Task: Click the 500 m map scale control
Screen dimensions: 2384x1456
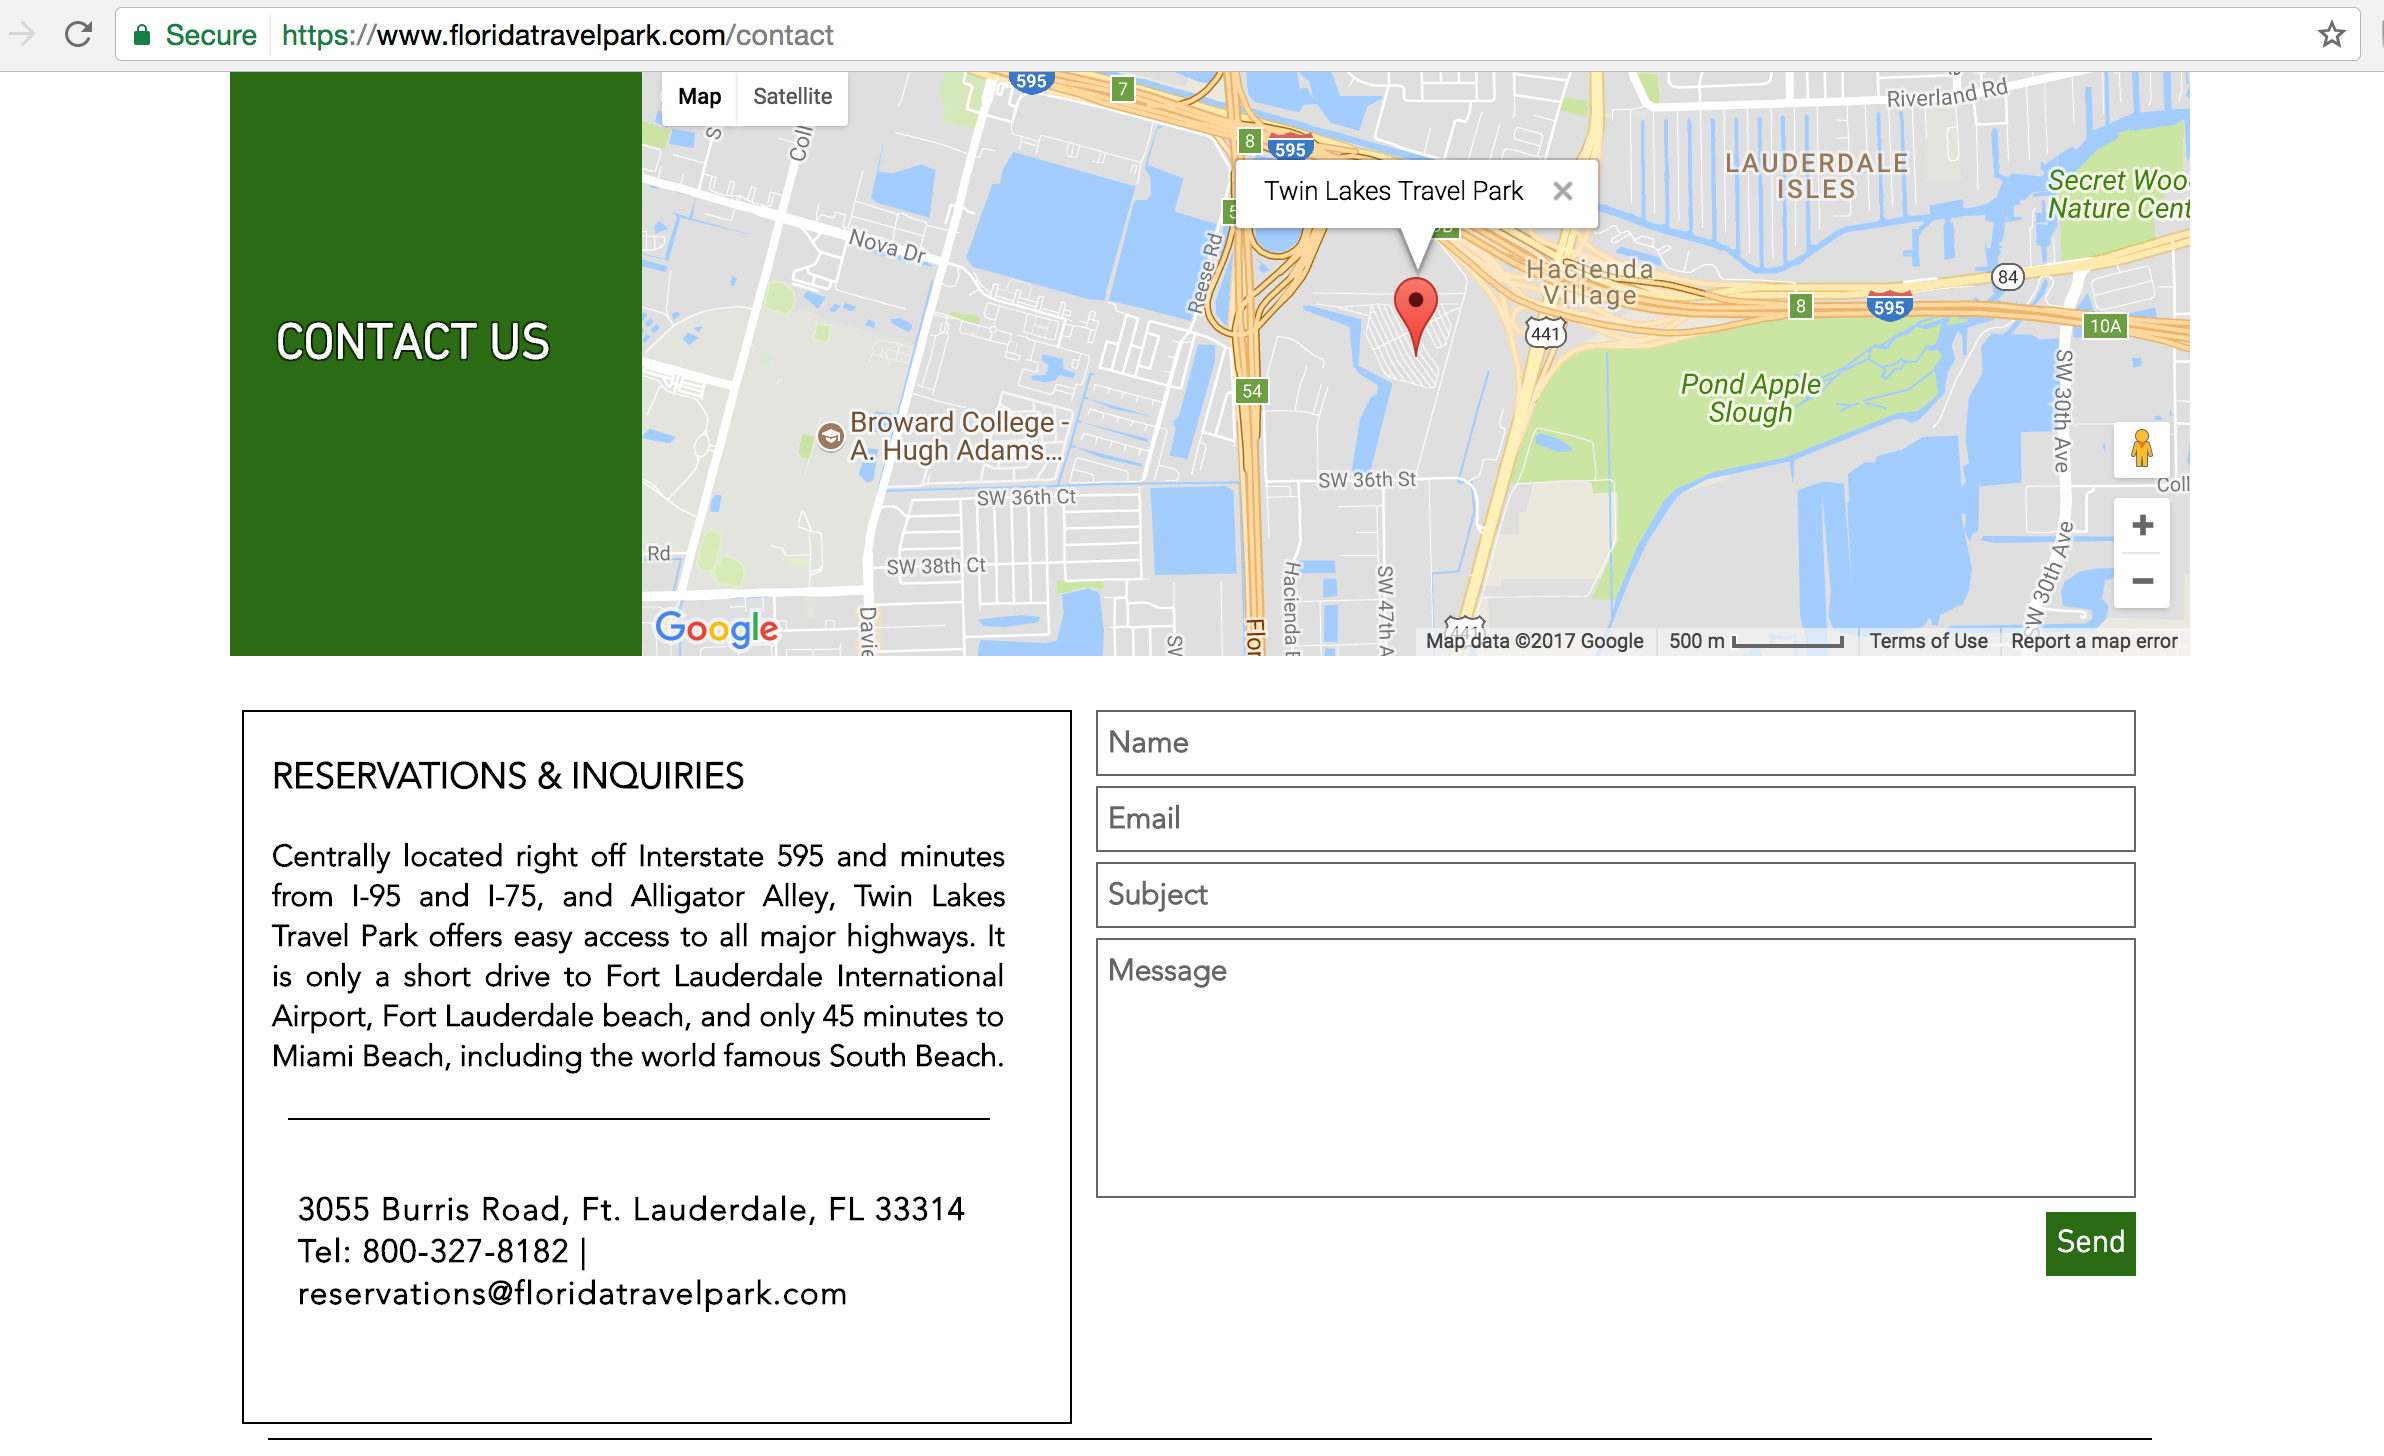Action: [x=1756, y=641]
